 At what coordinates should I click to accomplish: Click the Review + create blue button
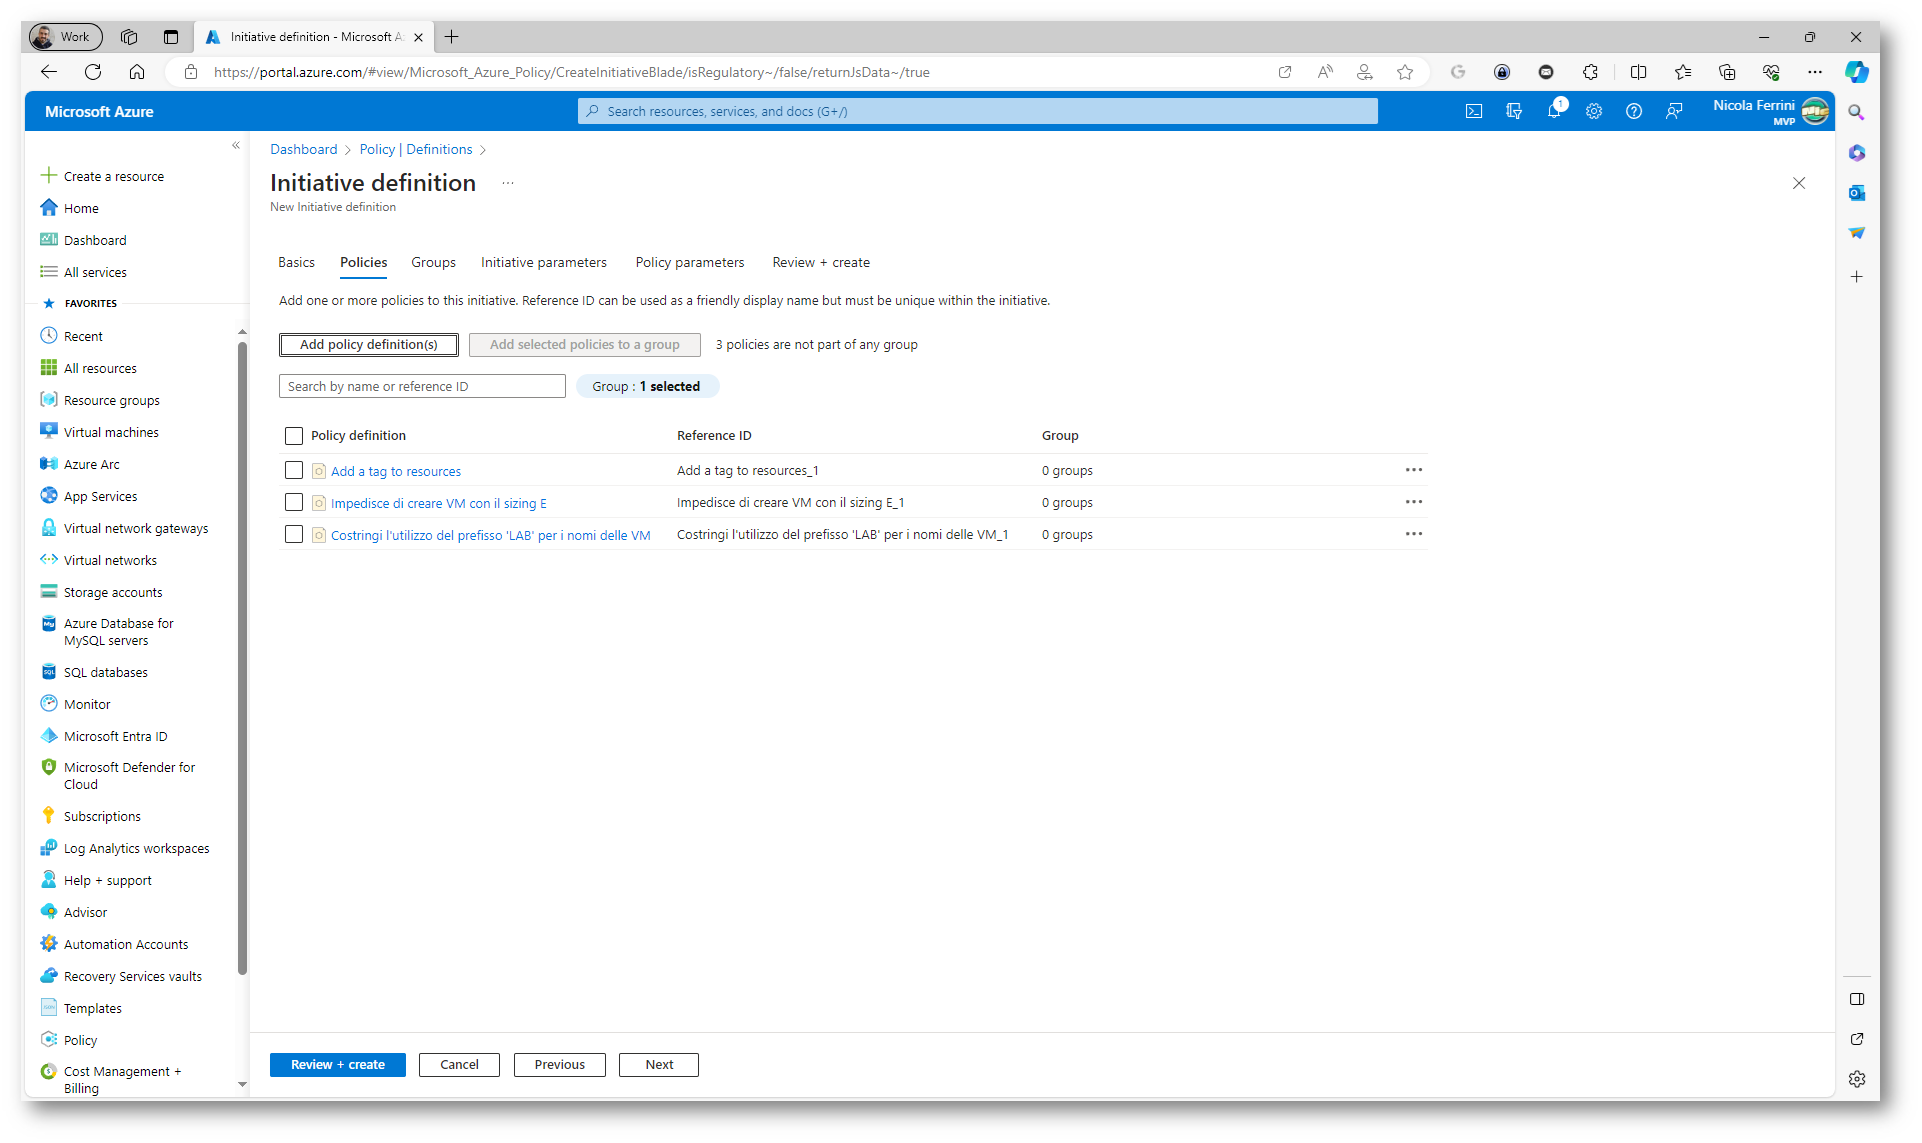click(x=337, y=1064)
